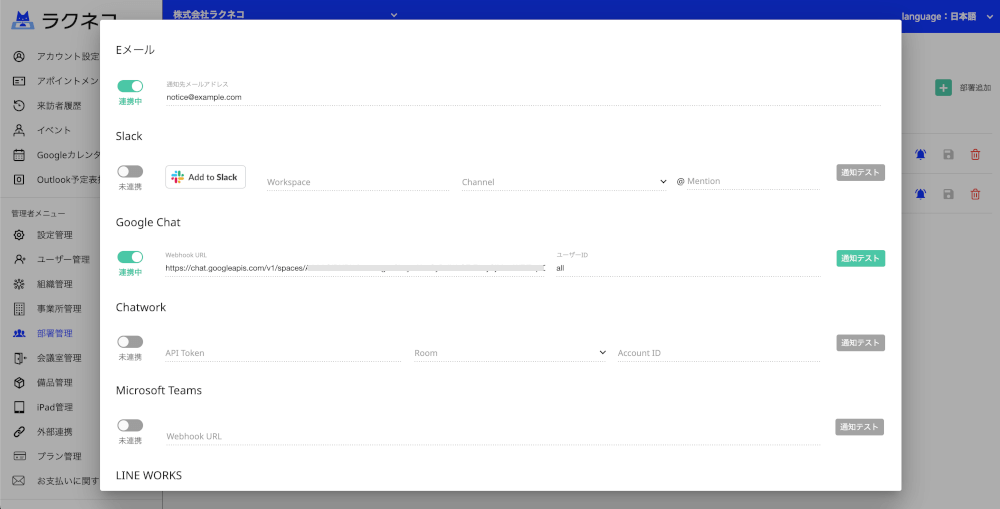Viewport: 1000px width, 509px height.
Task: Click the green plus add department icon
Action: click(943, 88)
